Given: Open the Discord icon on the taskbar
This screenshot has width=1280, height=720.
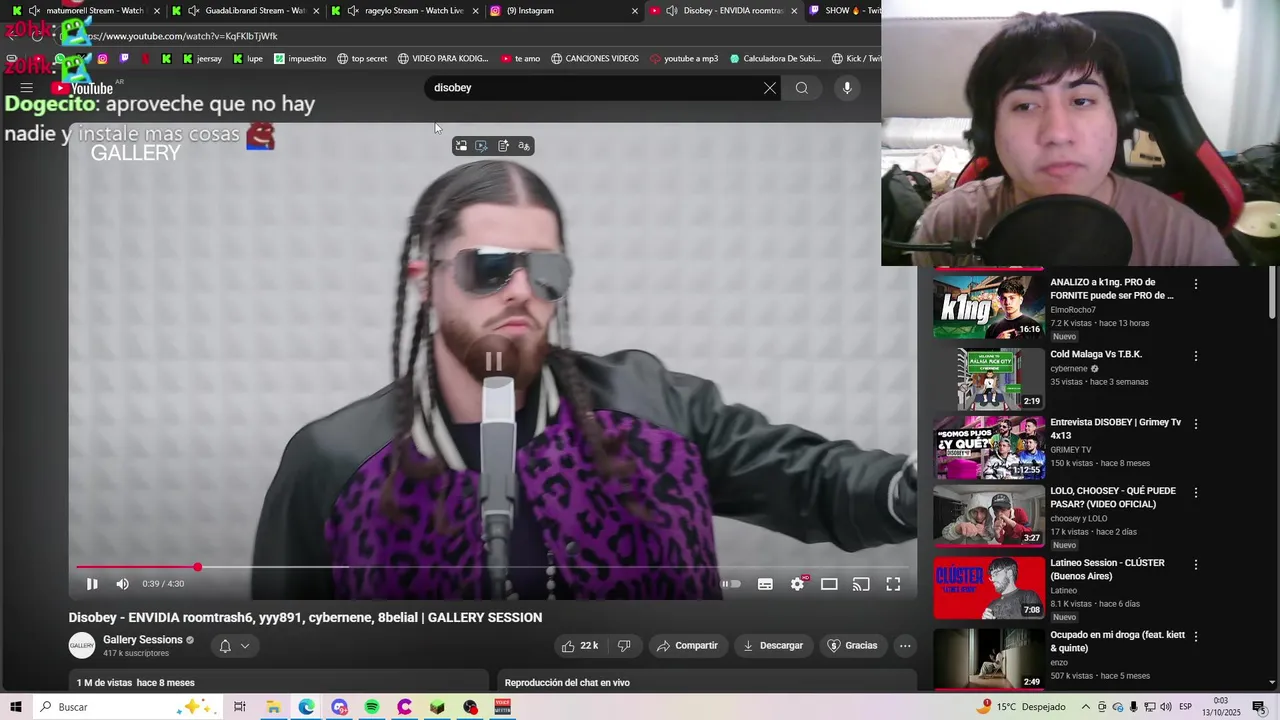Looking at the screenshot, I should tap(339, 707).
